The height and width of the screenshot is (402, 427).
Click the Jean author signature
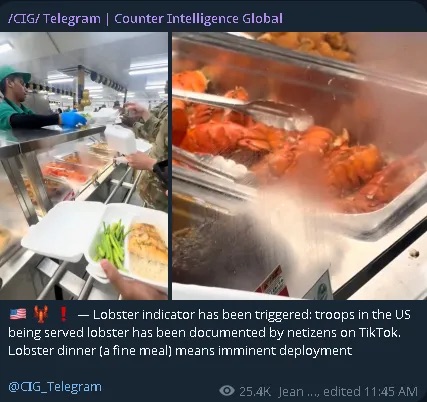[290, 391]
